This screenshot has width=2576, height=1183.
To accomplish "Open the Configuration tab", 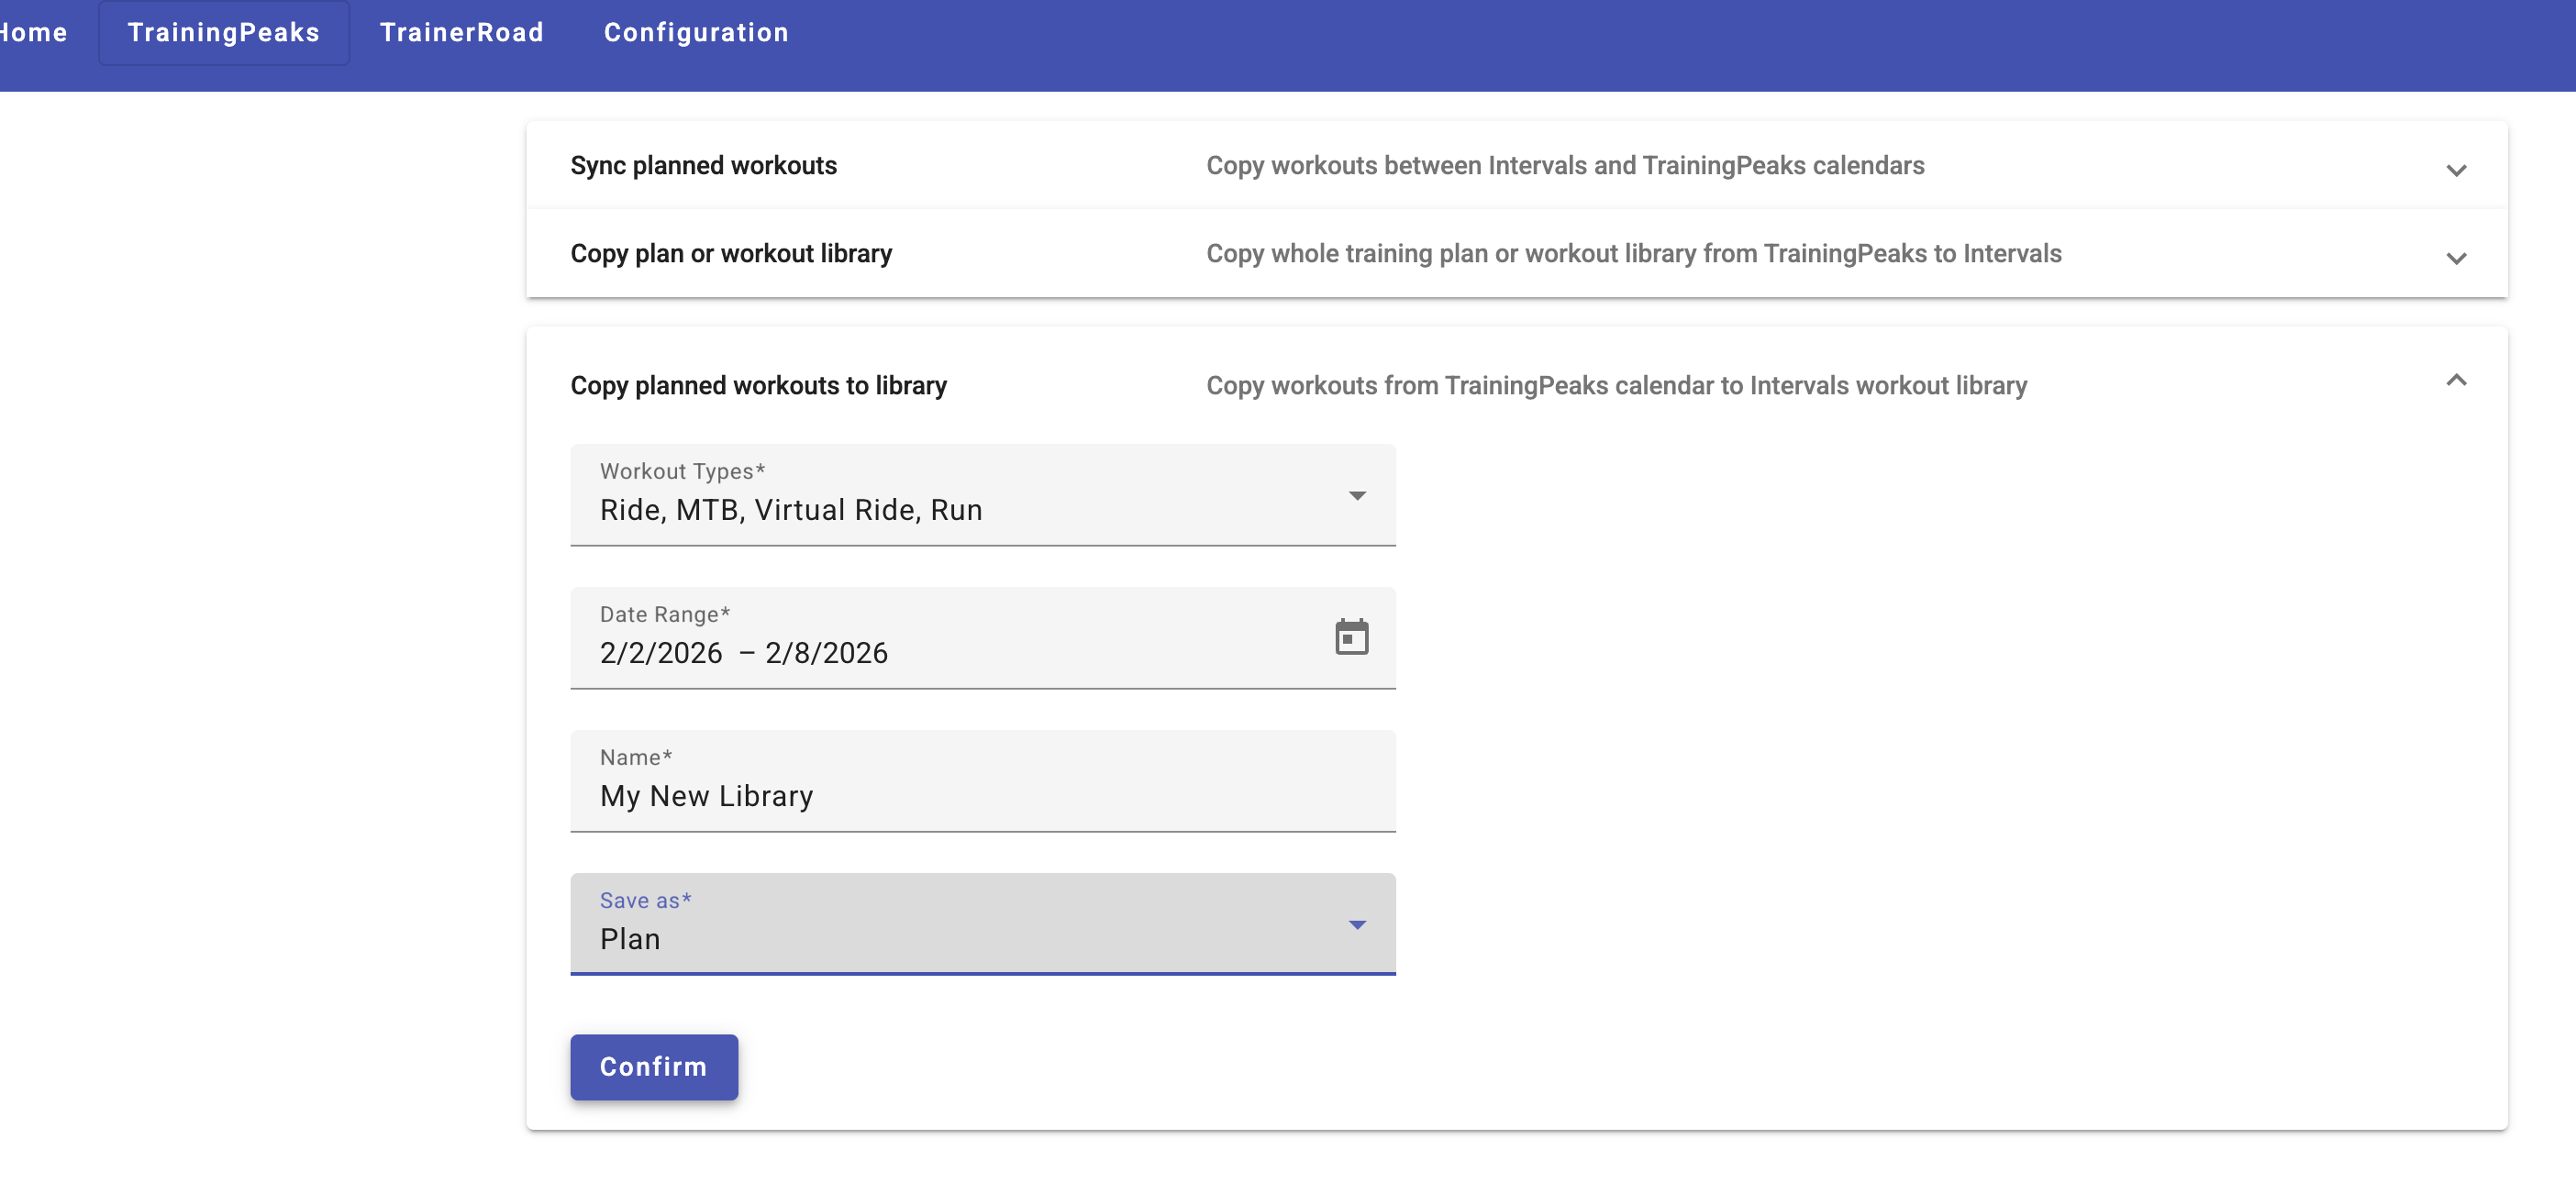I will [x=696, y=33].
